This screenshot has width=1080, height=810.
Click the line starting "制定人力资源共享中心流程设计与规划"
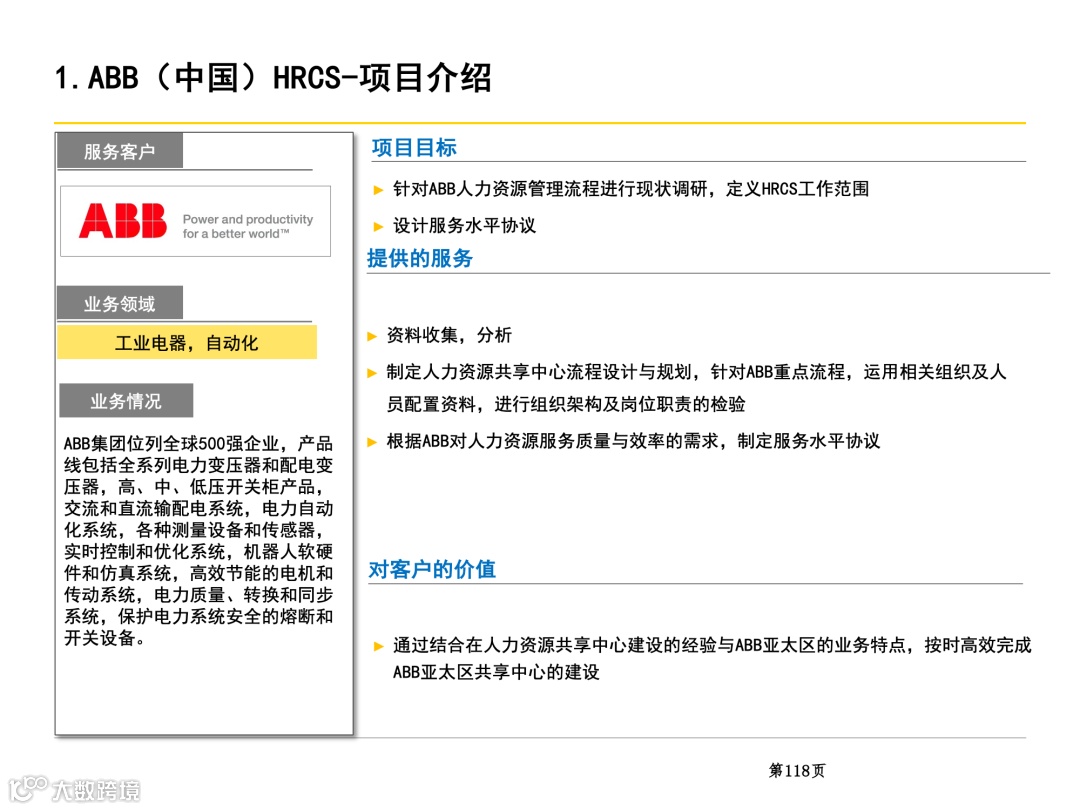pyautogui.click(x=696, y=372)
